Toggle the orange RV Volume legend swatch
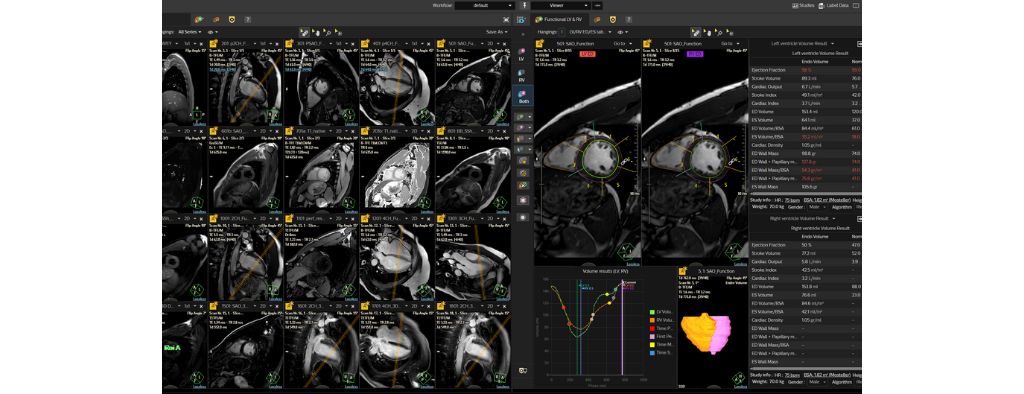This screenshot has width=1024, height=394. tap(653, 320)
